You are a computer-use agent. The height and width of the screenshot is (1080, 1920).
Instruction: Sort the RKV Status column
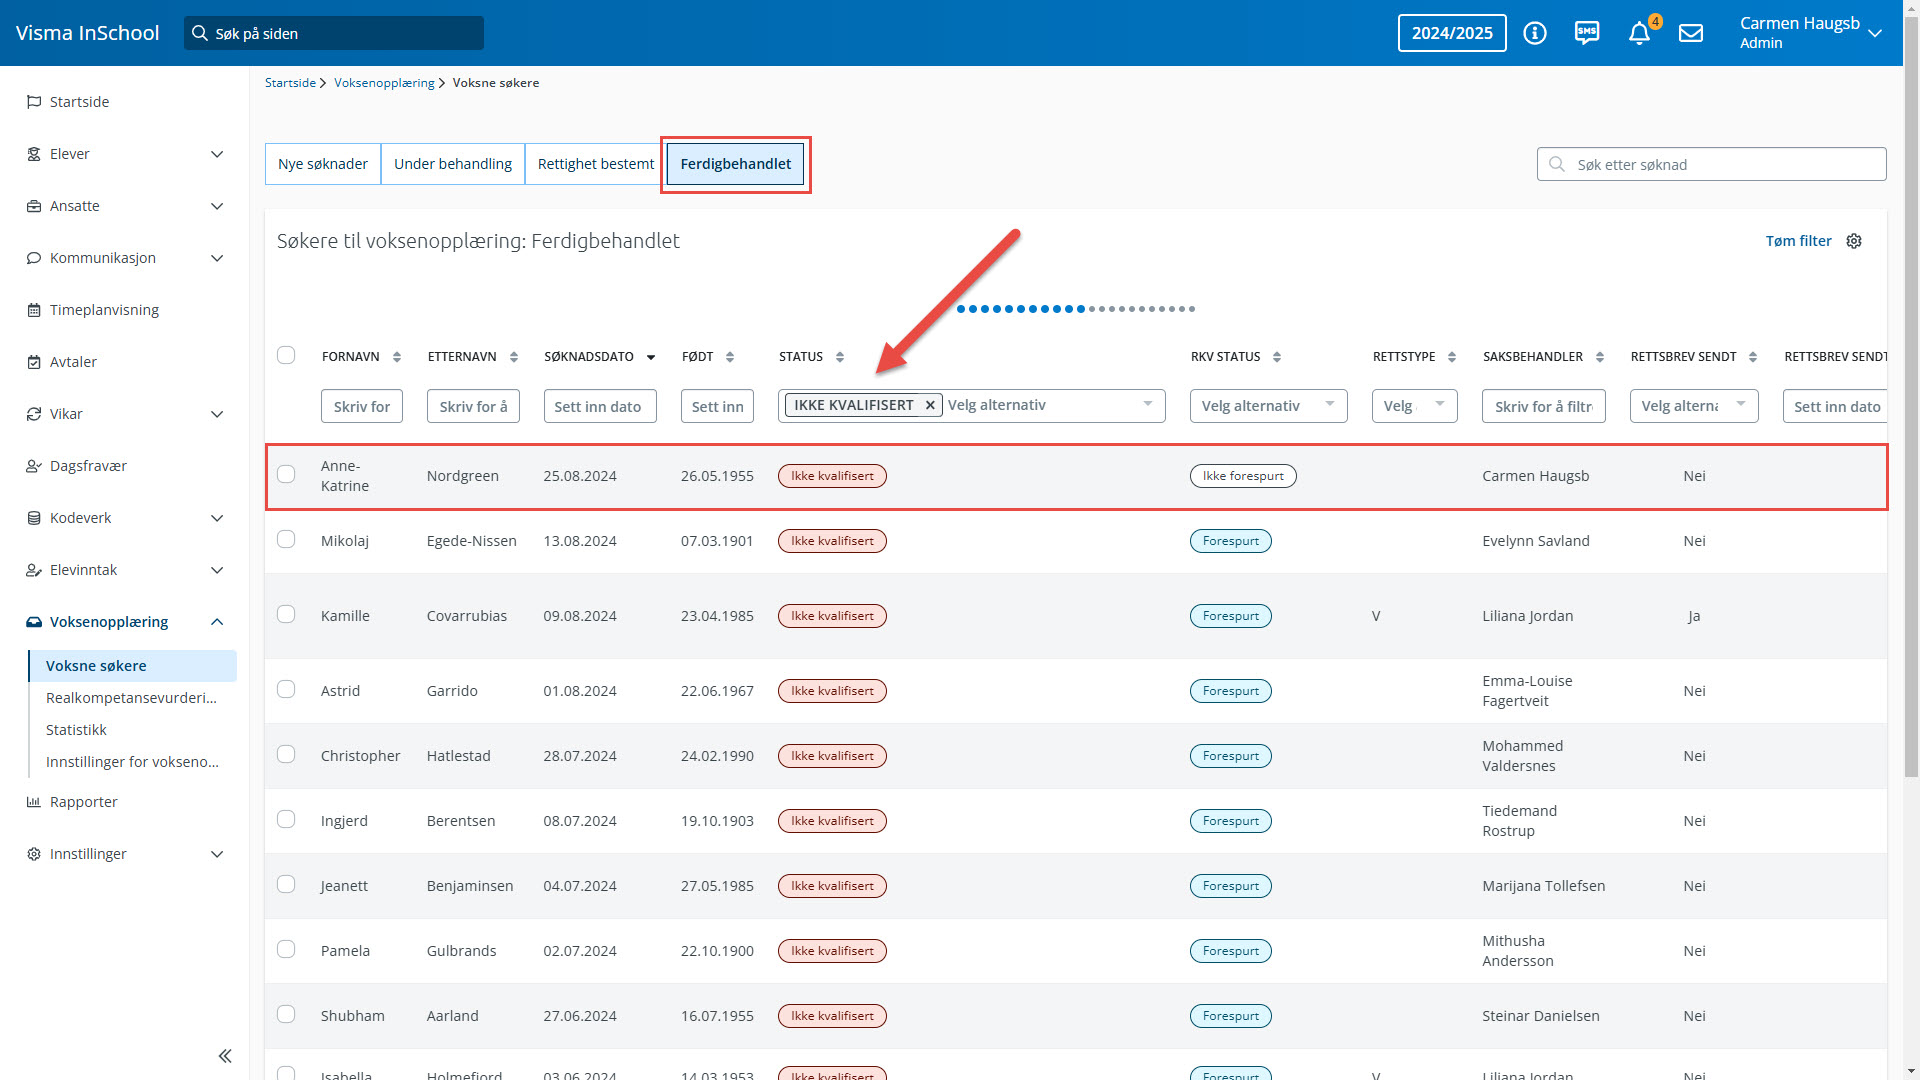[x=1277, y=357]
